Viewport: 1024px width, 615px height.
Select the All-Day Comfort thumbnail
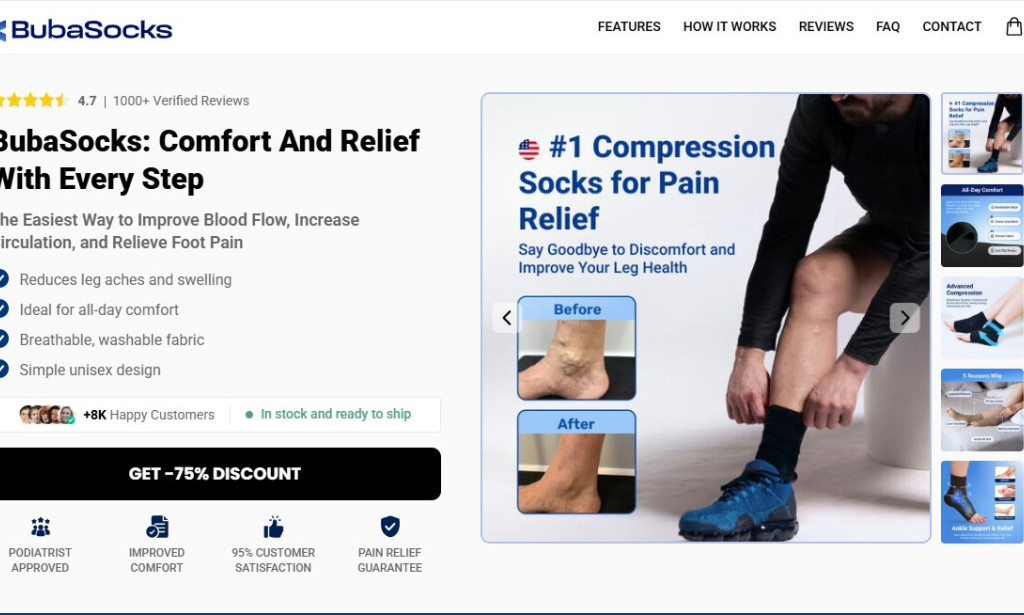982,226
